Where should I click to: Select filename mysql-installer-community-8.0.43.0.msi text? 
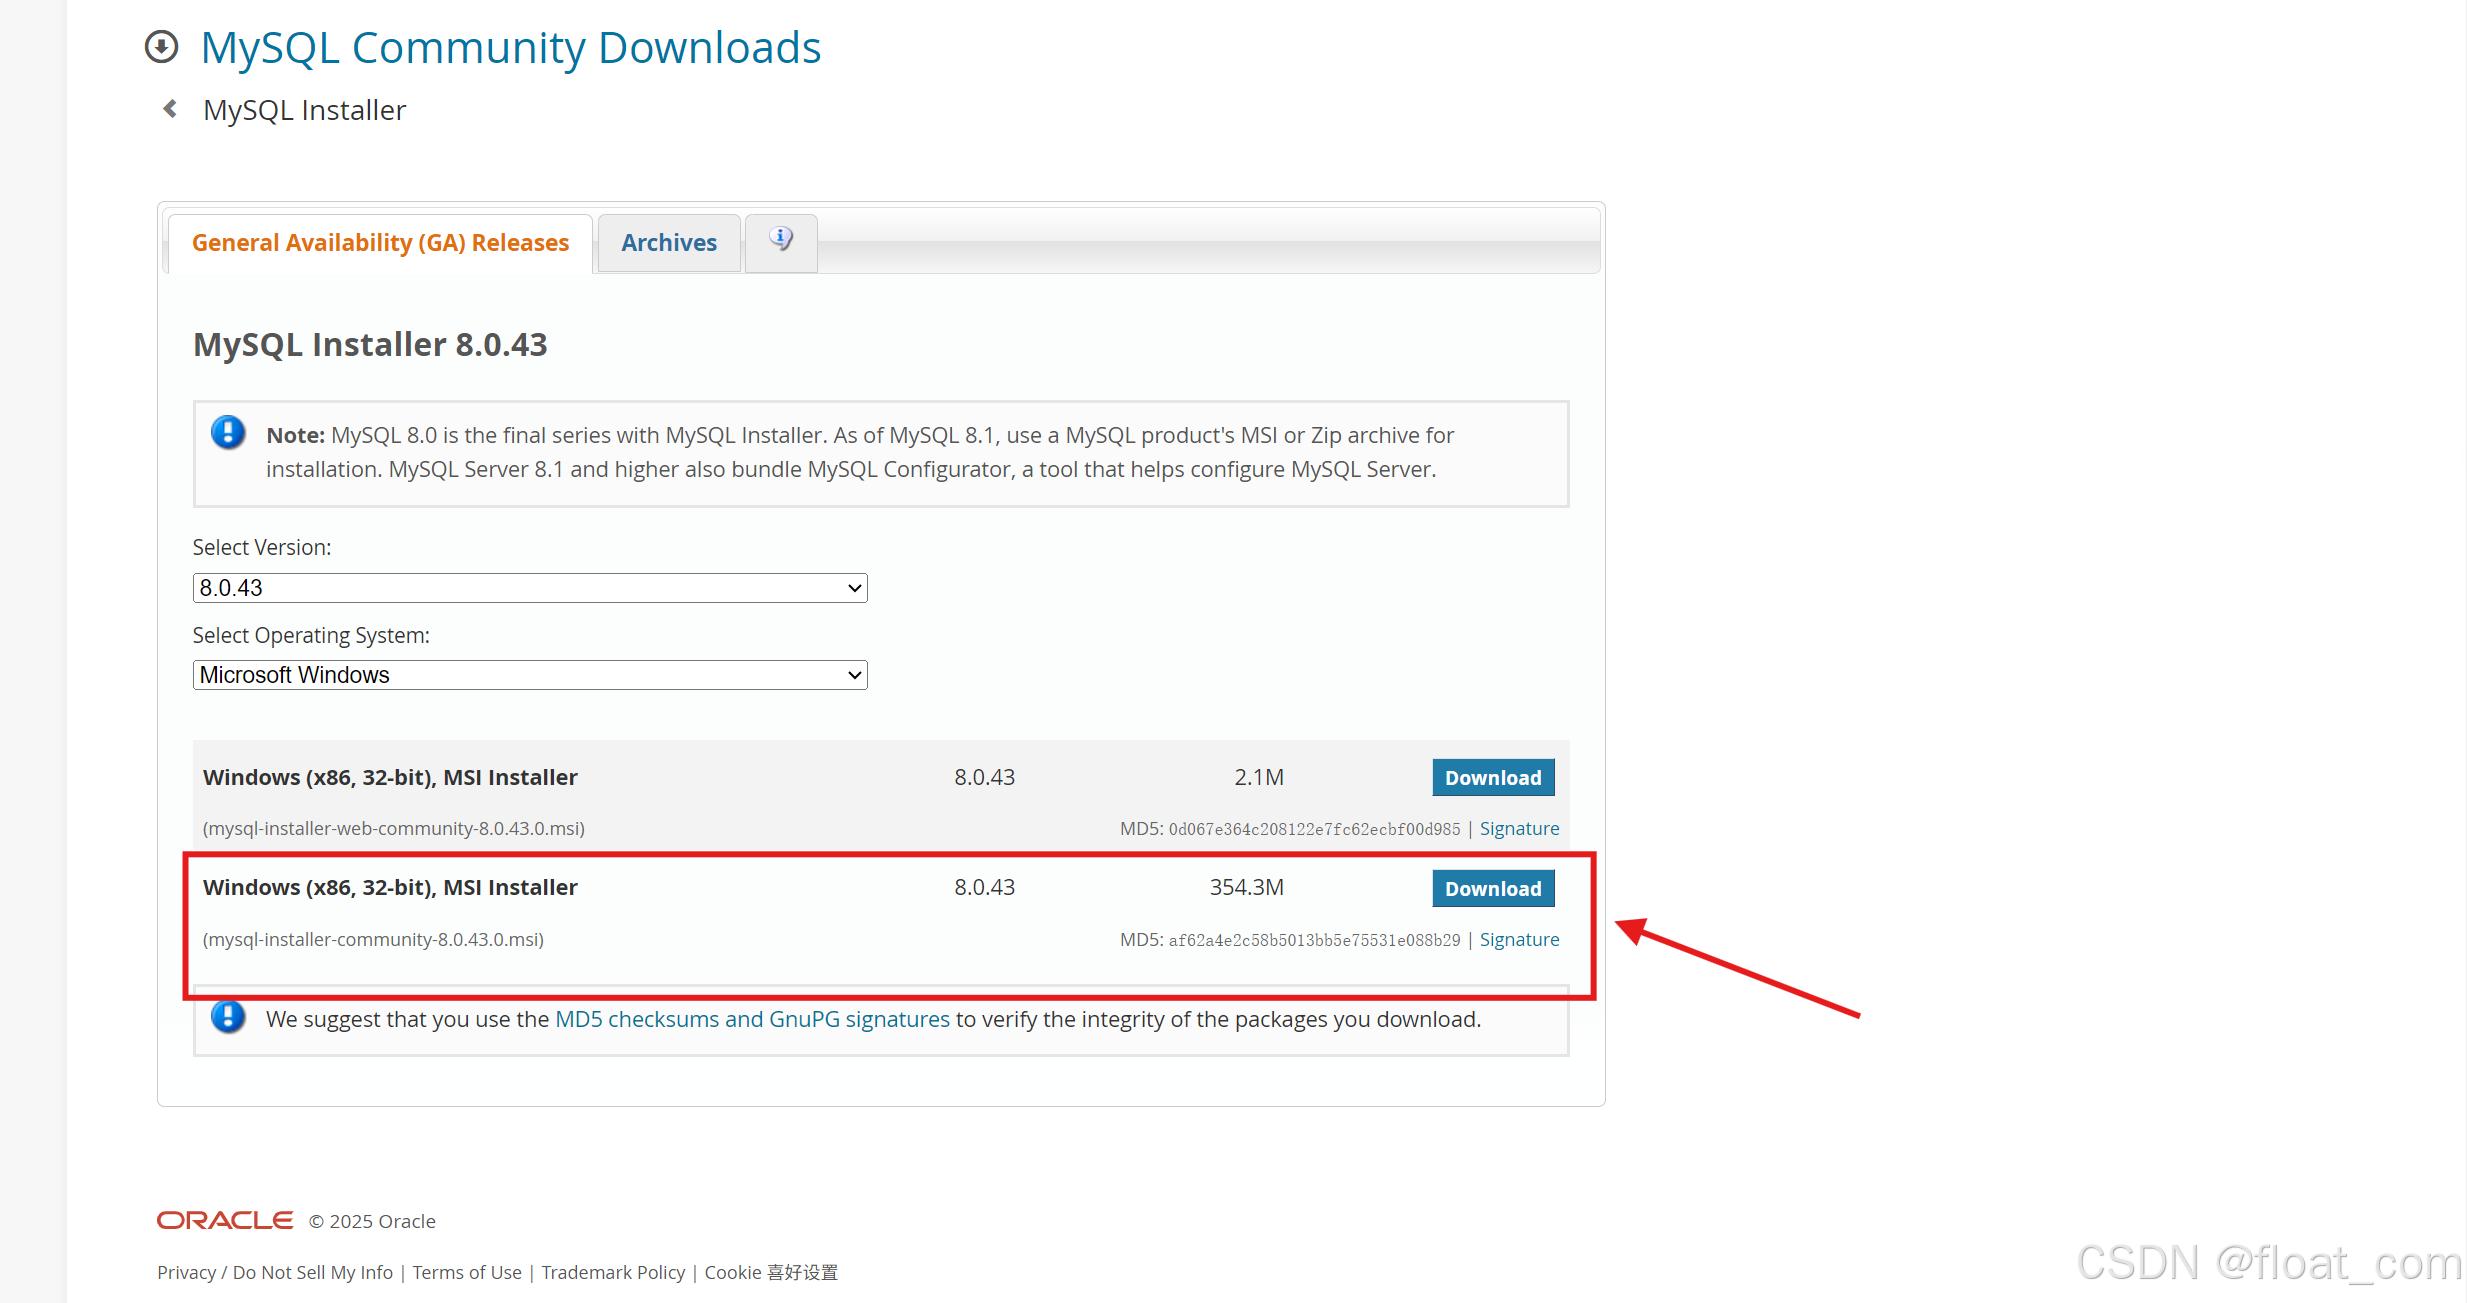point(373,939)
